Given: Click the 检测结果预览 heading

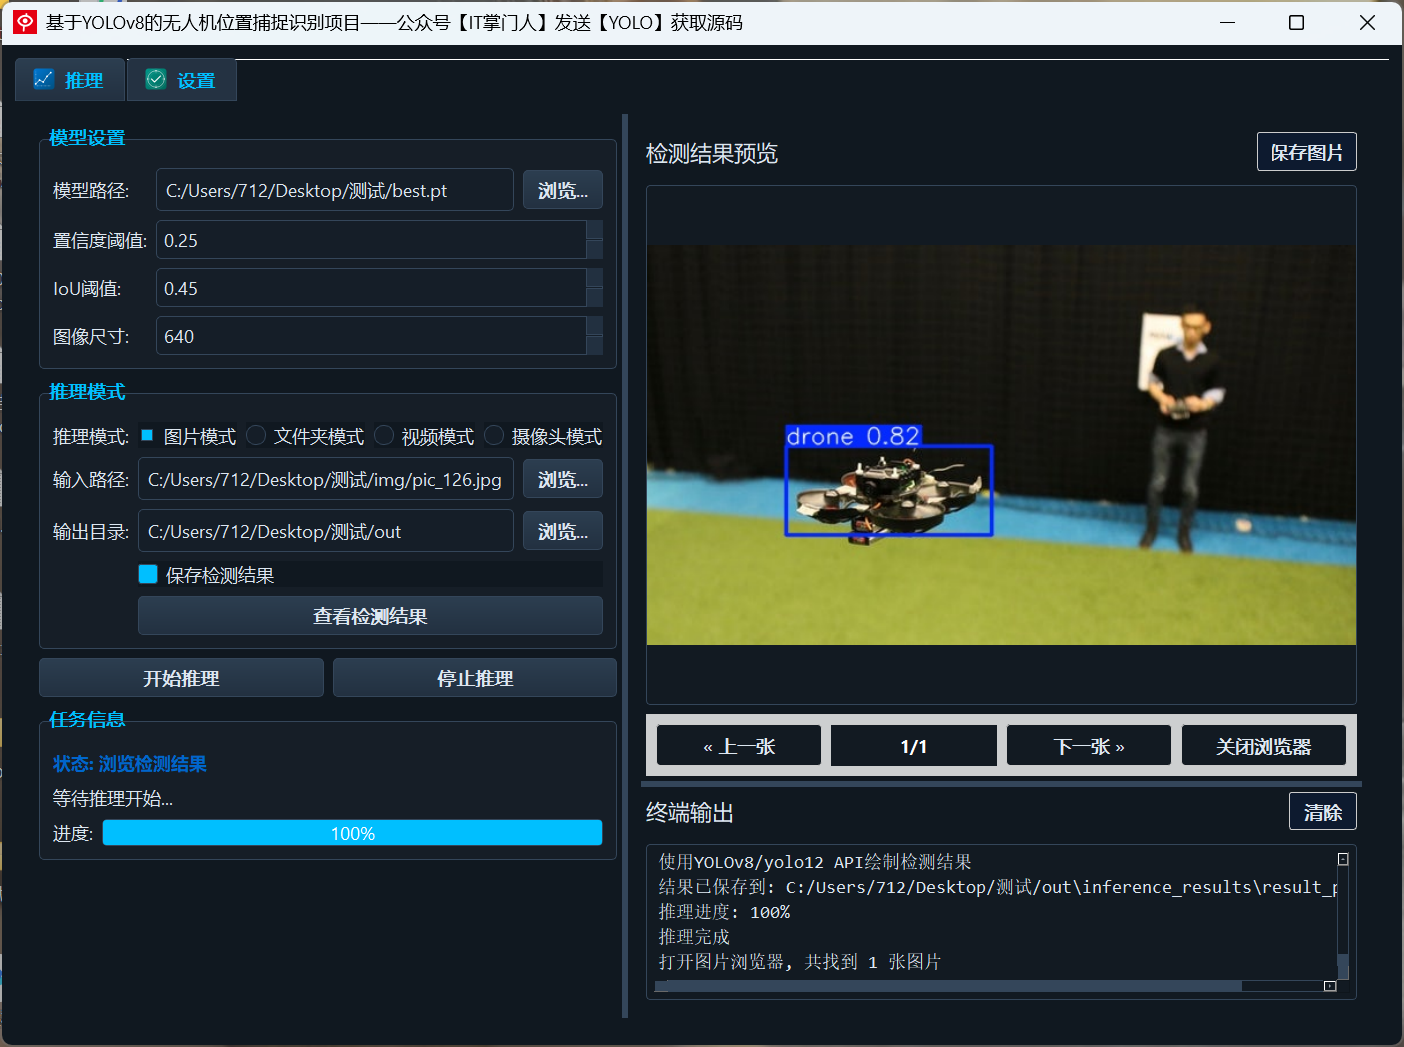Looking at the screenshot, I should [x=712, y=153].
